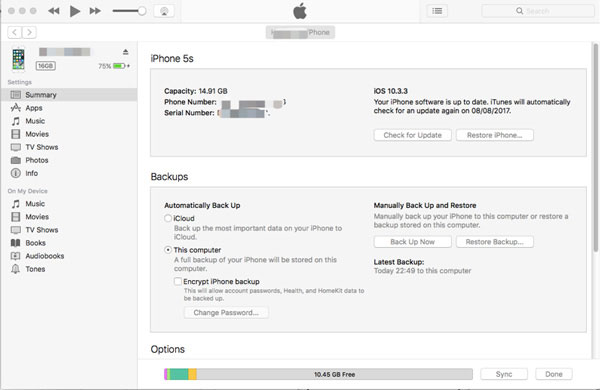Open TV Shows under Settings

(x=69, y=147)
